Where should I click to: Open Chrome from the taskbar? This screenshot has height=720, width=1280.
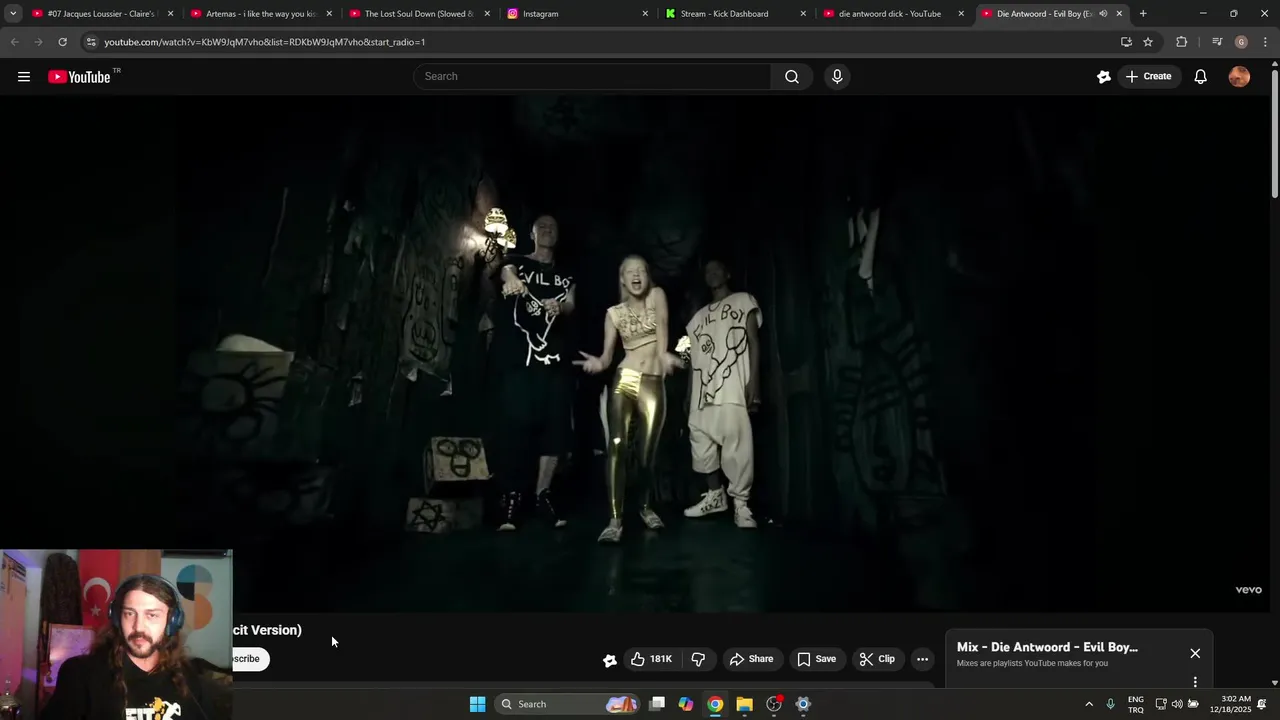pyautogui.click(x=715, y=704)
